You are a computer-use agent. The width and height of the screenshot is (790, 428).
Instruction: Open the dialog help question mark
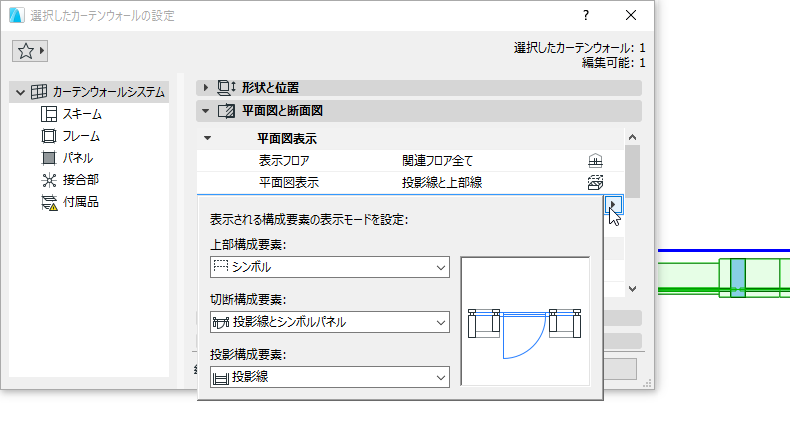pos(585,16)
